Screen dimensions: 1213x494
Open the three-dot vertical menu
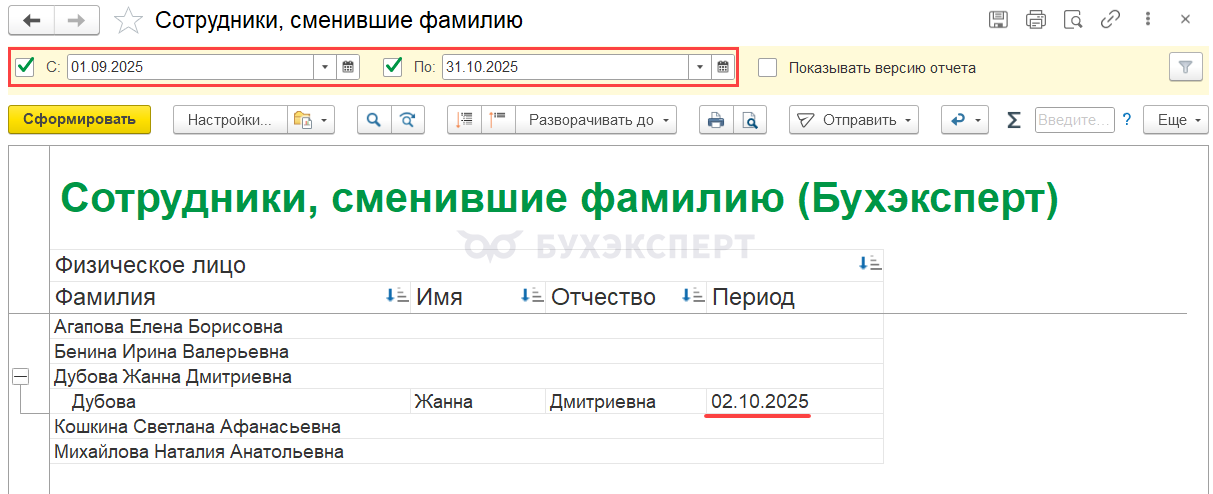[x=1146, y=20]
